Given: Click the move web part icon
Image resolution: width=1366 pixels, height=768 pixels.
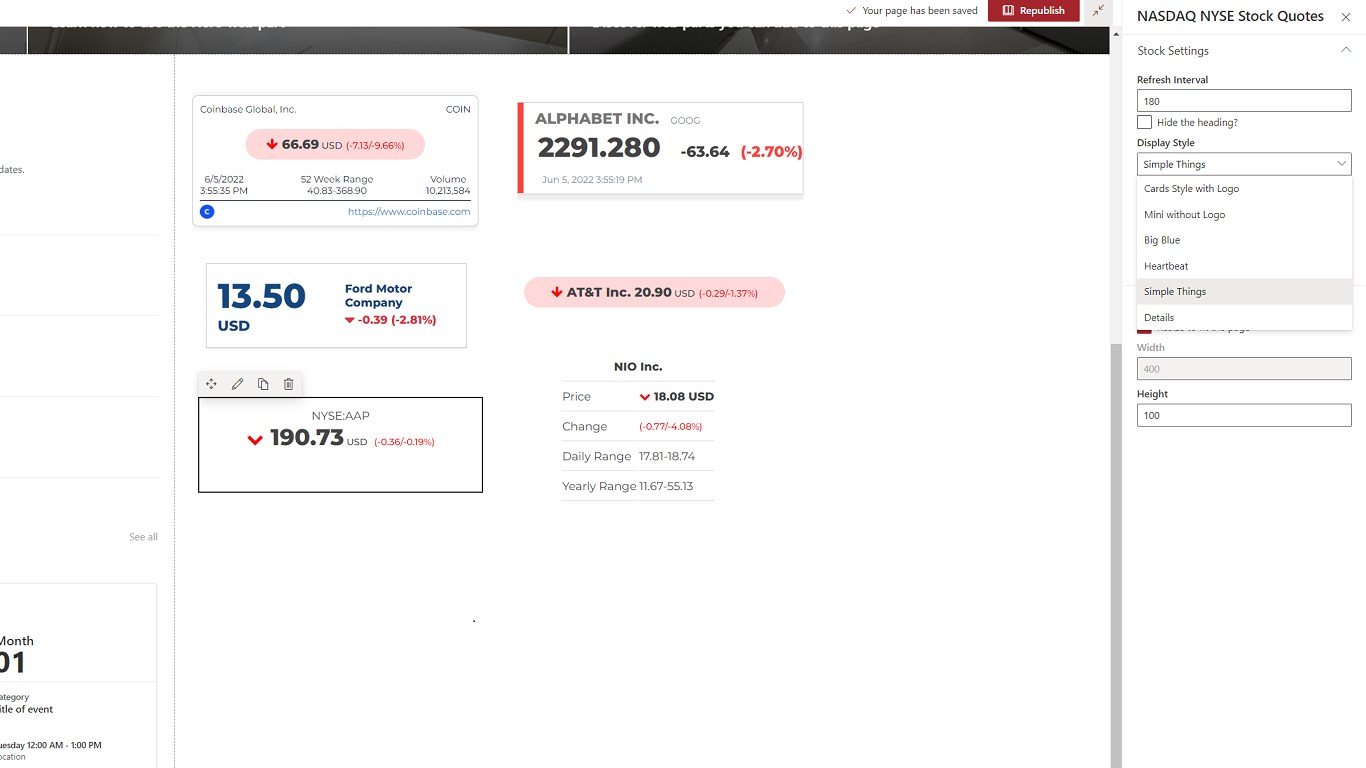Looking at the screenshot, I should pyautogui.click(x=211, y=384).
